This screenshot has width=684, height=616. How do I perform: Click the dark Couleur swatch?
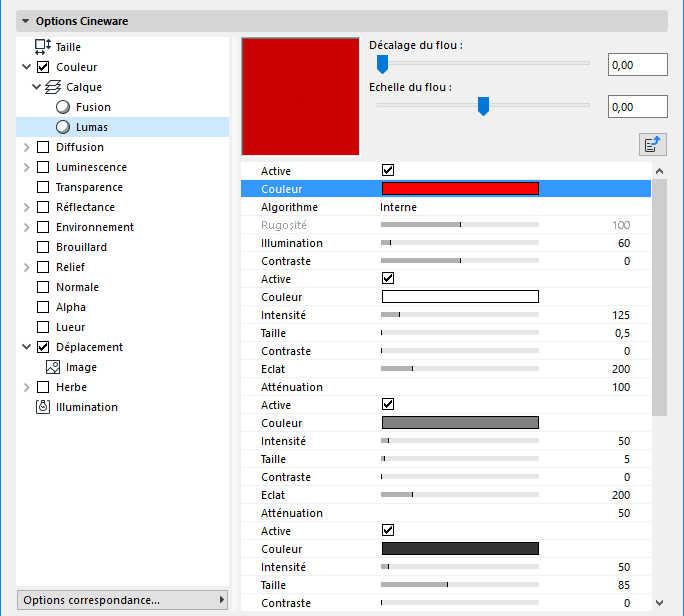[x=460, y=548]
